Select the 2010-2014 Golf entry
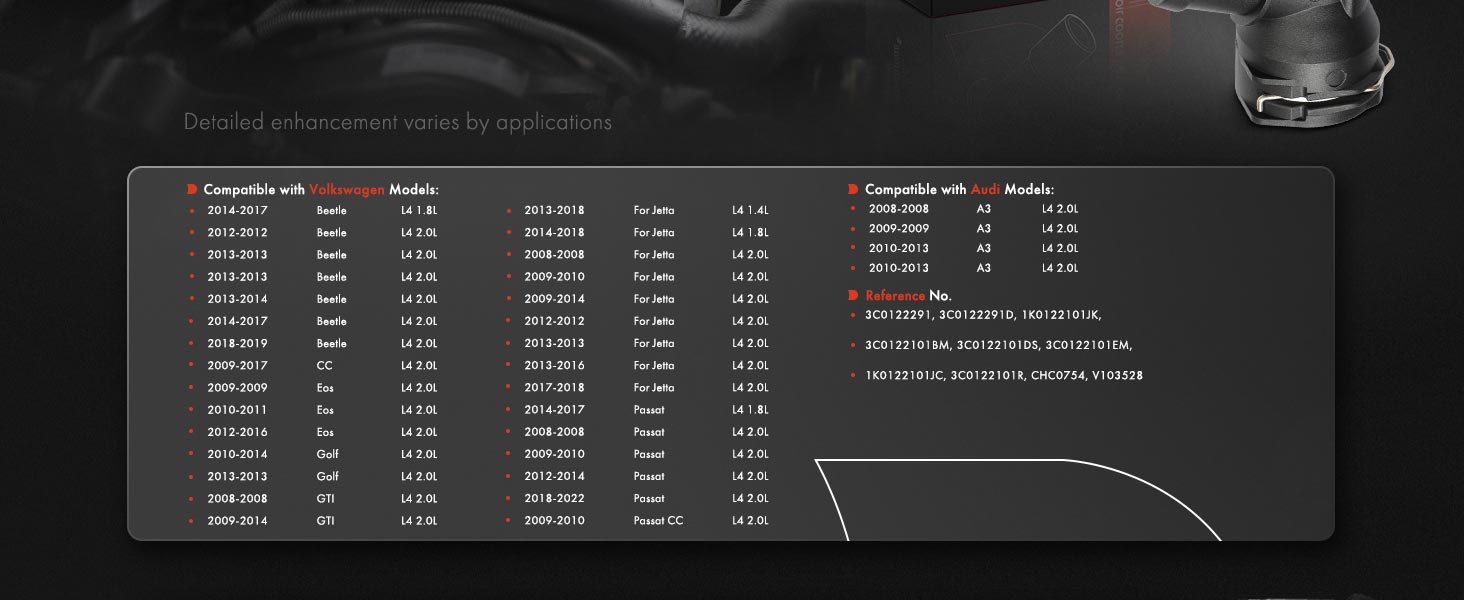 pos(313,454)
